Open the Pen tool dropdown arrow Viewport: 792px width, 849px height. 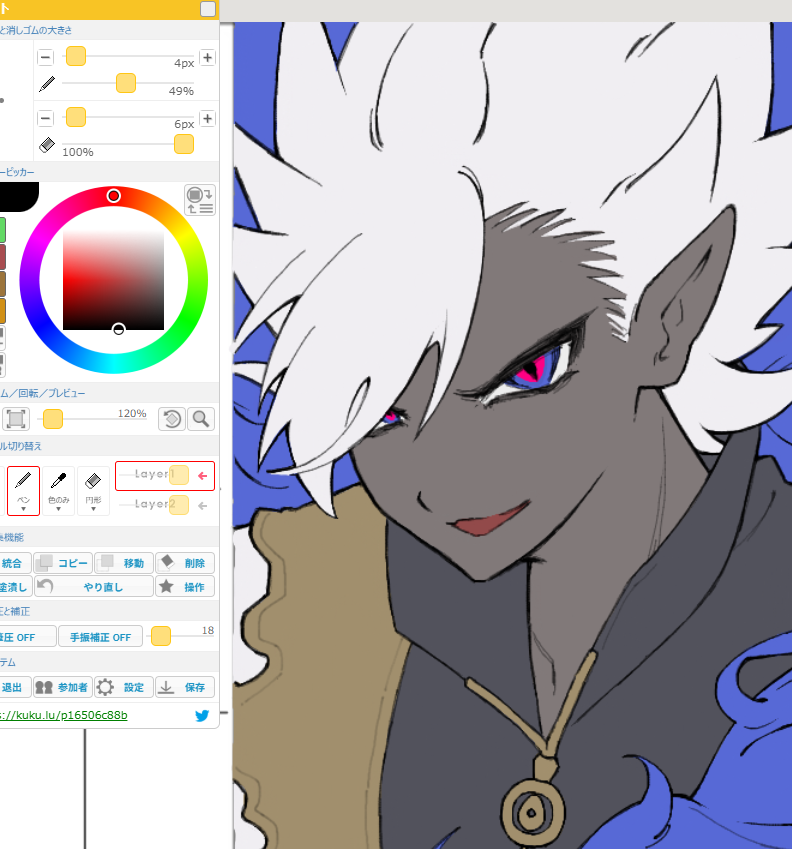(x=23, y=509)
